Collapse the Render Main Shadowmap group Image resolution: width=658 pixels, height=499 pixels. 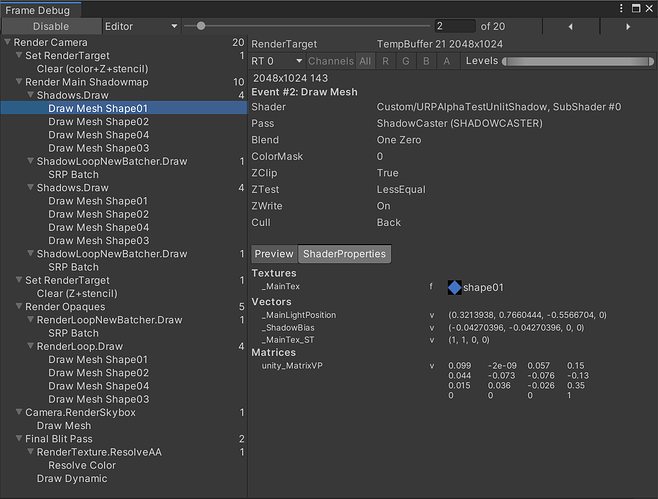point(20,82)
